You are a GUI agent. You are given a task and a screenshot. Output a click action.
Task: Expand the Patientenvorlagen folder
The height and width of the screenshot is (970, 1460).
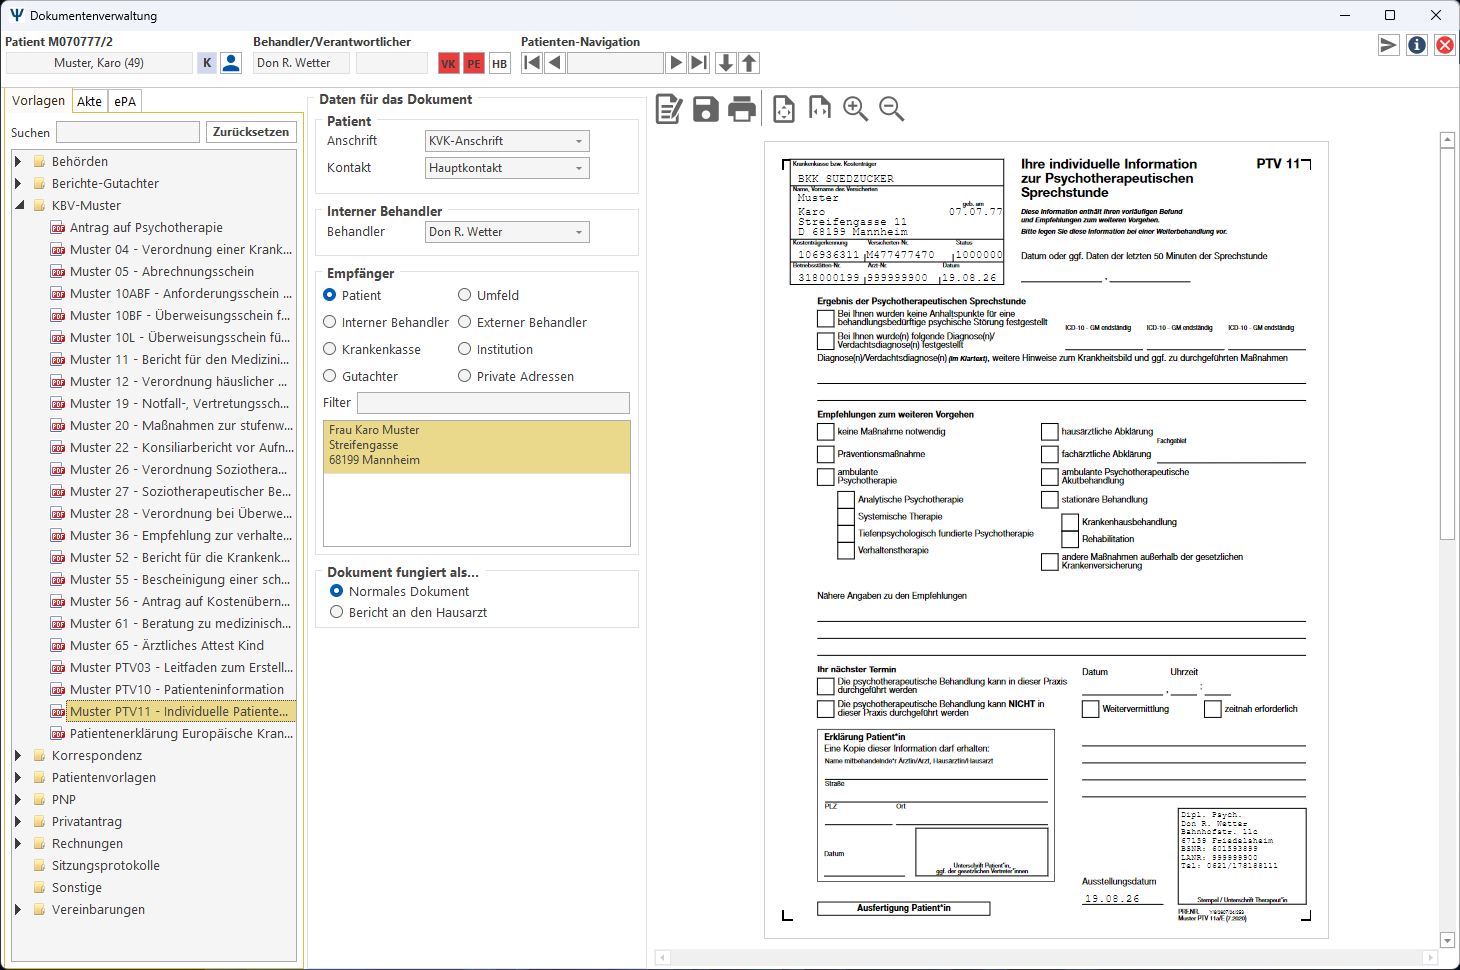click(18, 777)
